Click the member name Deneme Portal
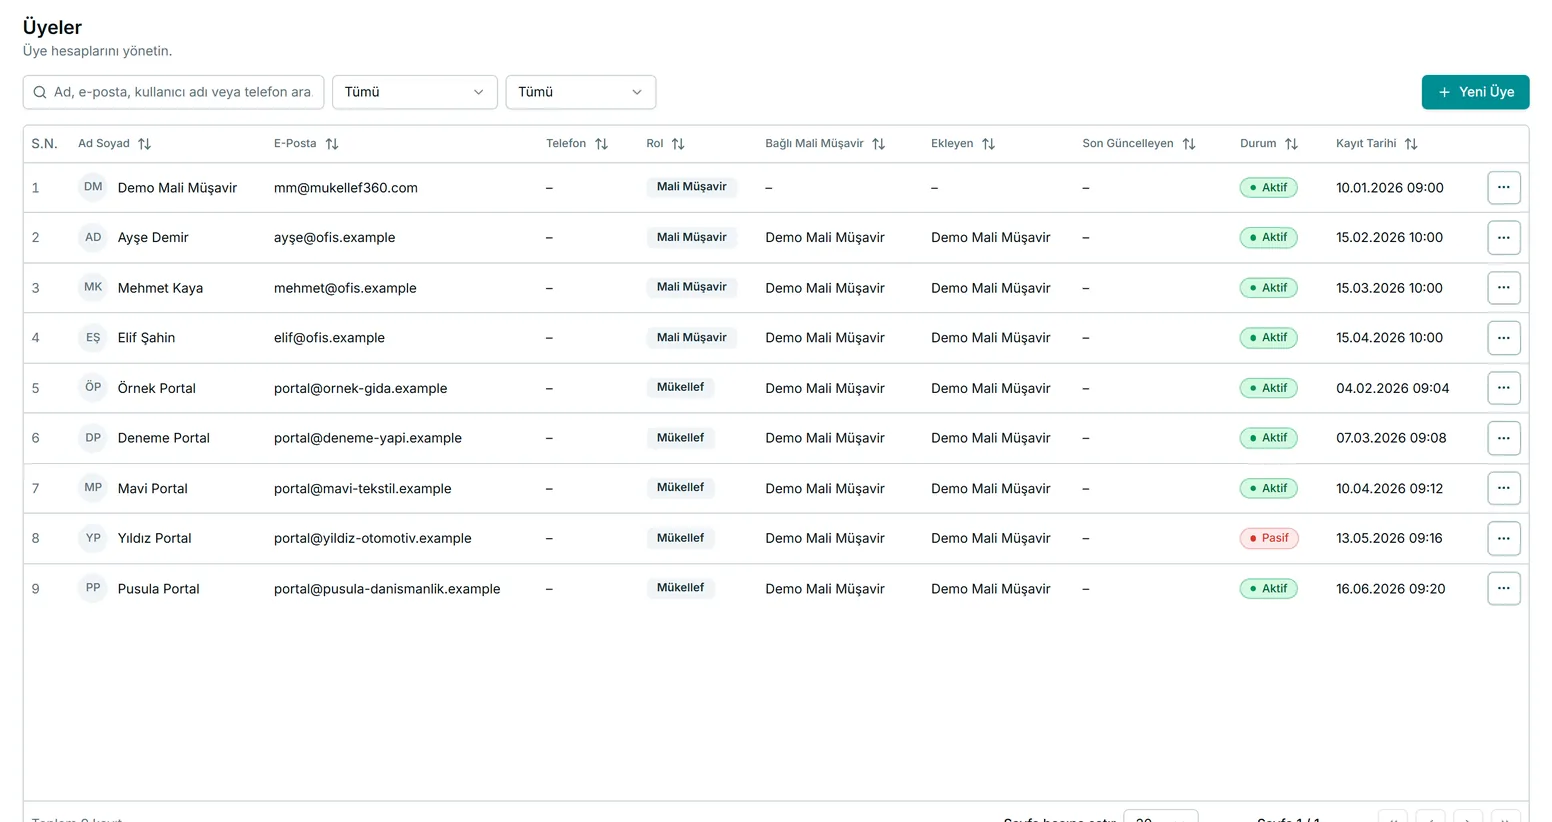Image resolution: width=1552 pixels, height=822 pixels. 164,438
